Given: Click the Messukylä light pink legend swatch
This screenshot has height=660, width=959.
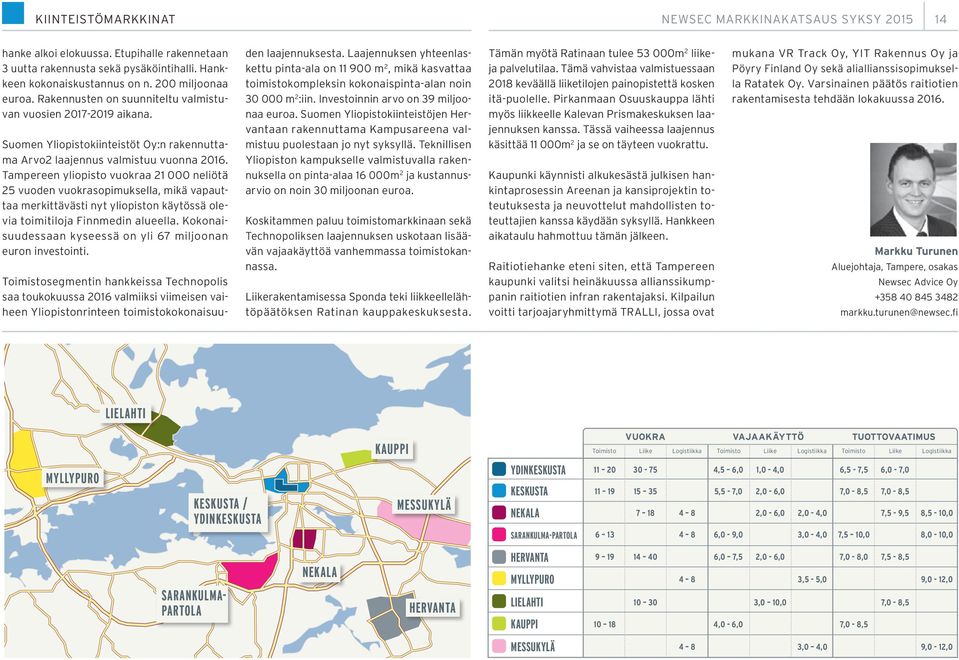Looking at the screenshot, I should 499,646.
